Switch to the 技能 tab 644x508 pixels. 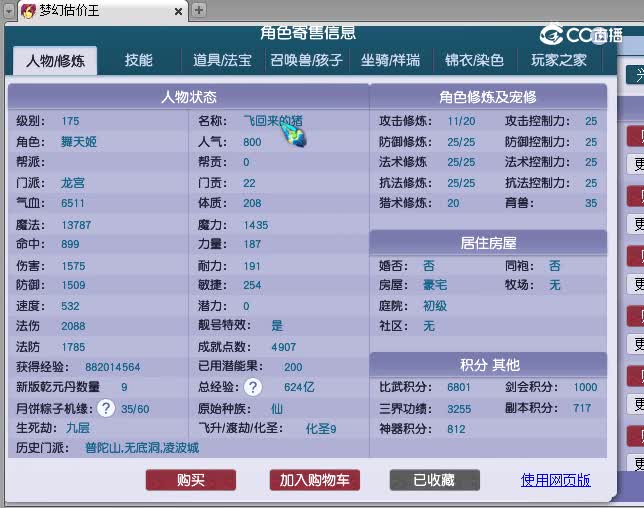point(139,60)
